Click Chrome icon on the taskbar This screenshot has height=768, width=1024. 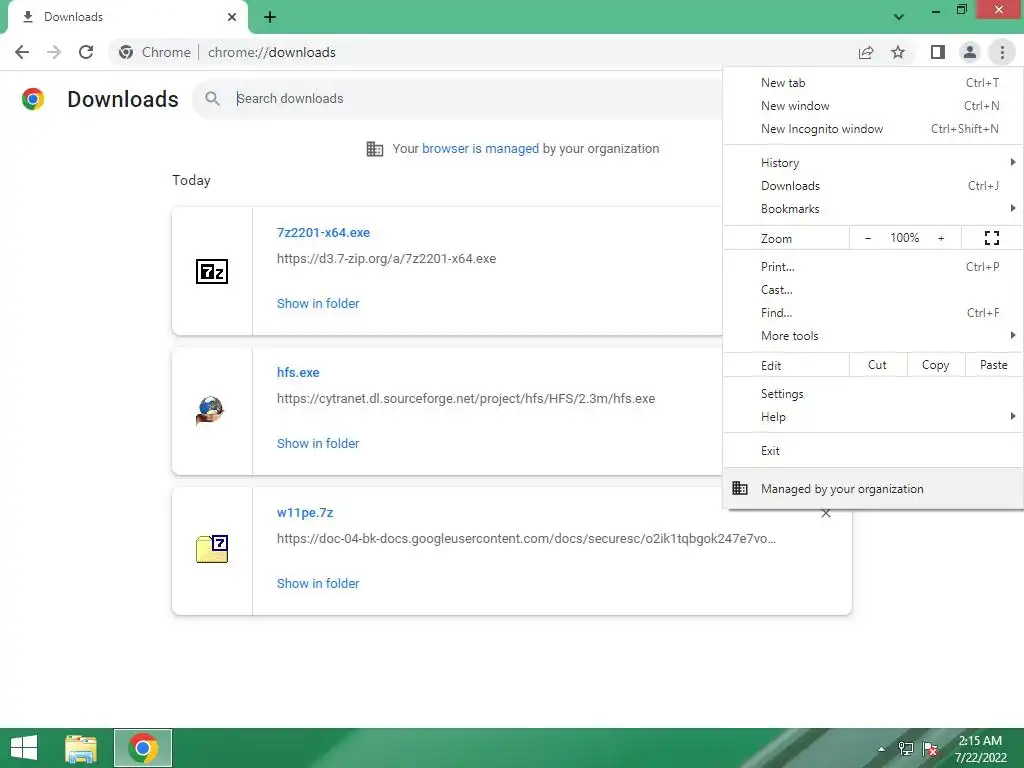(x=143, y=748)
